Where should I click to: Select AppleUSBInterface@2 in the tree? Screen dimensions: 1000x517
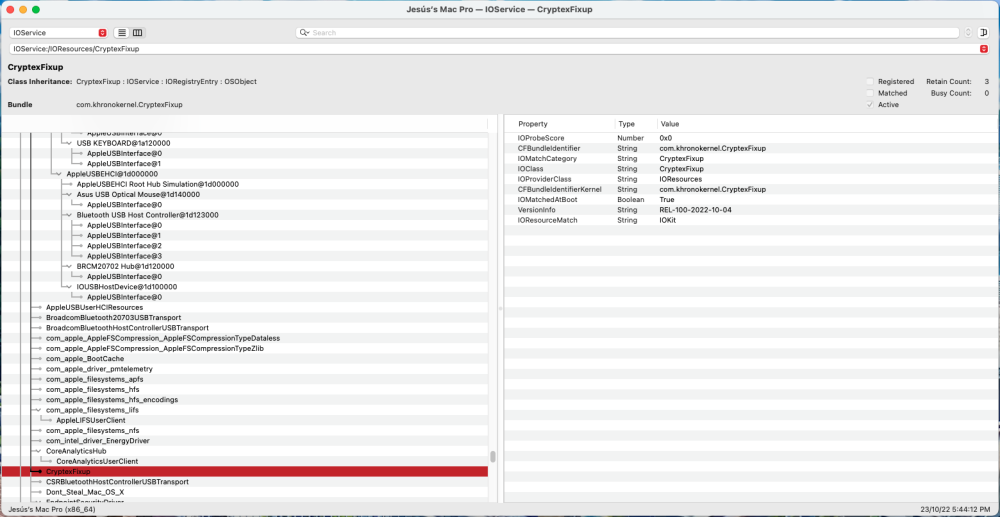point(124,245)
